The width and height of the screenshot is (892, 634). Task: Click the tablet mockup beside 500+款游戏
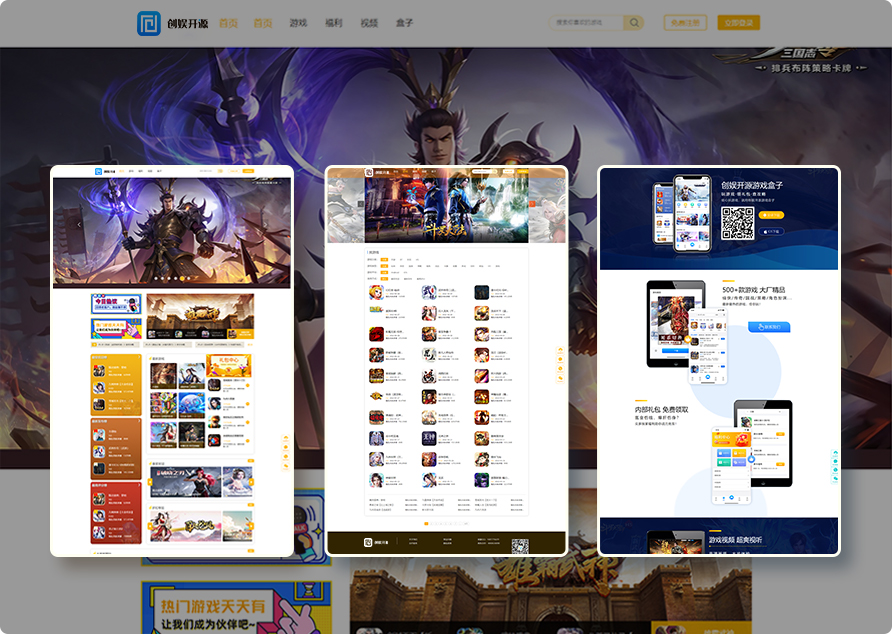[x=676, y=324]
